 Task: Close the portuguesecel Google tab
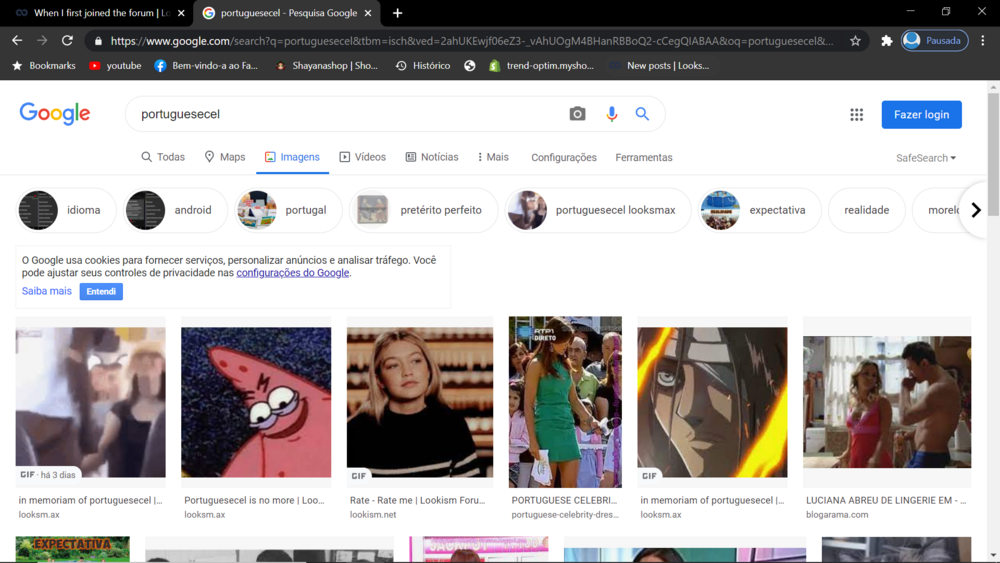tap(368, 13)
